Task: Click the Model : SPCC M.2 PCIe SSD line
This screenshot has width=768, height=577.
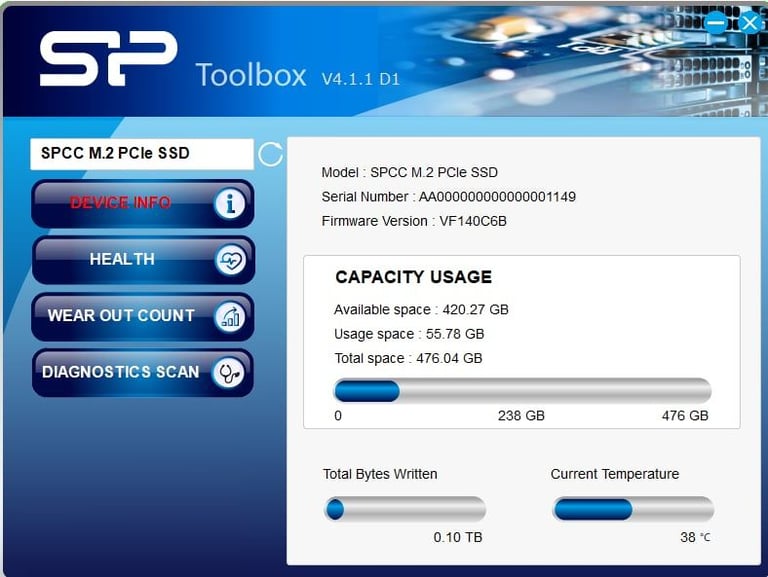Action: pyautogui.click(x=409, y=172)
